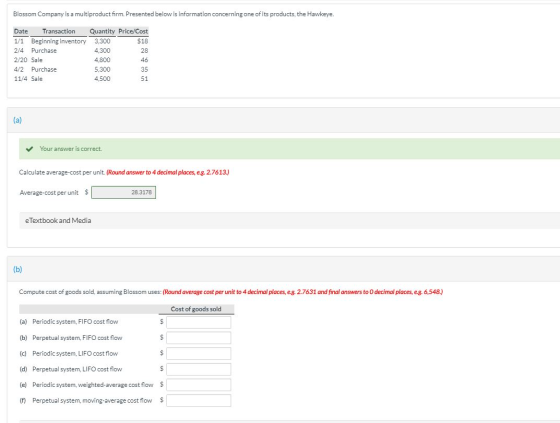
Task: Select the Beginning inventory row label
Action: 59,41
